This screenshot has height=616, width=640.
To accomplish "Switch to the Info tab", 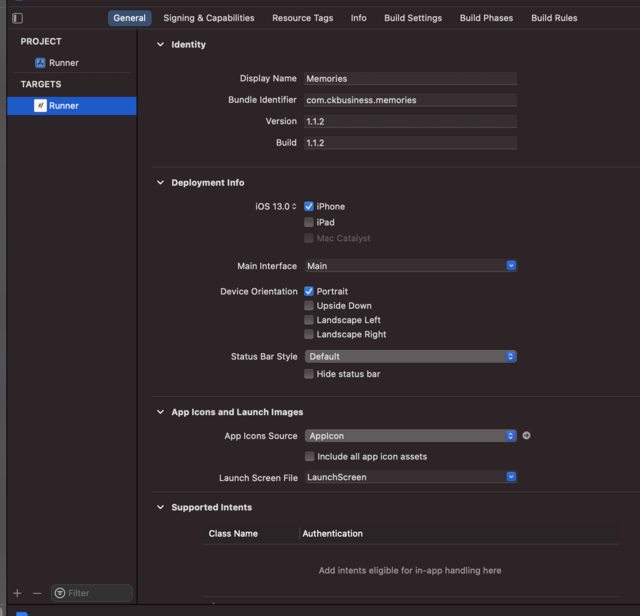I will point(358,18).
